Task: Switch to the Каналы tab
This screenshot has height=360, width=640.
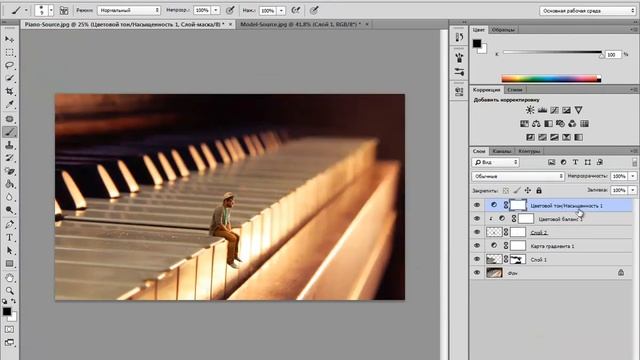Action: click(502, 151)
